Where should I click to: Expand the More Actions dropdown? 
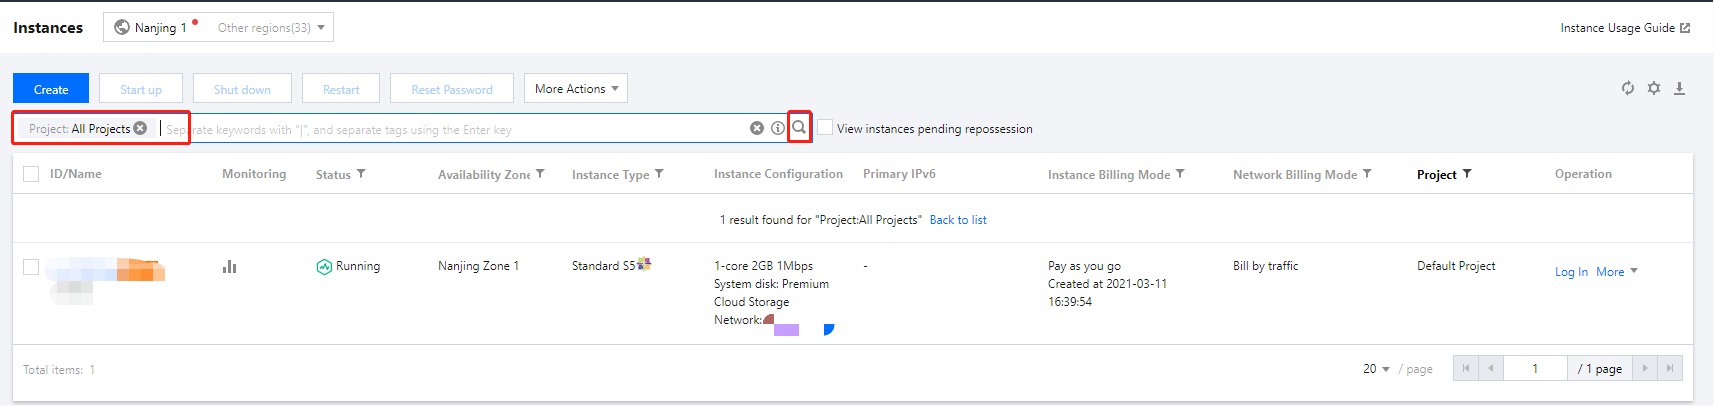tap(576, 89)
